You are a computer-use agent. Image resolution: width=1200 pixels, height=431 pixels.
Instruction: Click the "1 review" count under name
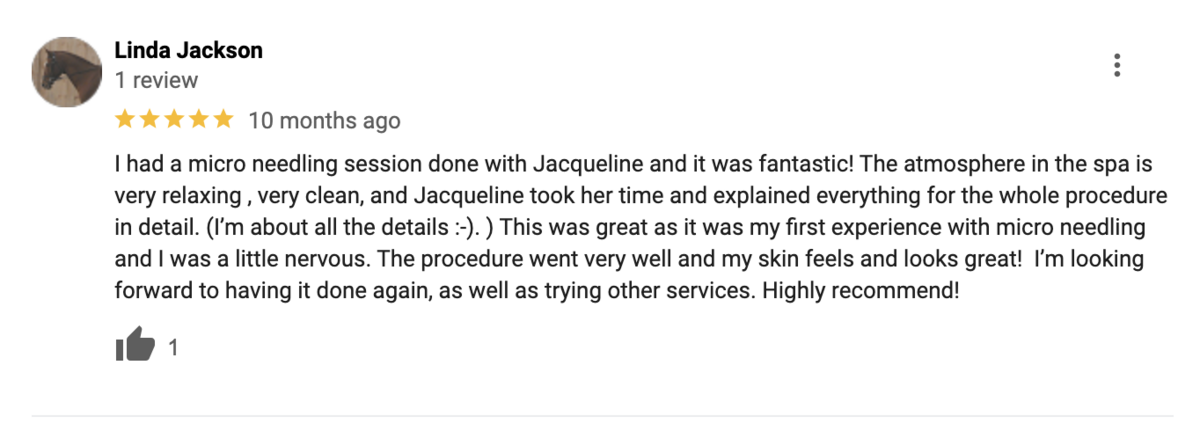[x=157, y=80]
